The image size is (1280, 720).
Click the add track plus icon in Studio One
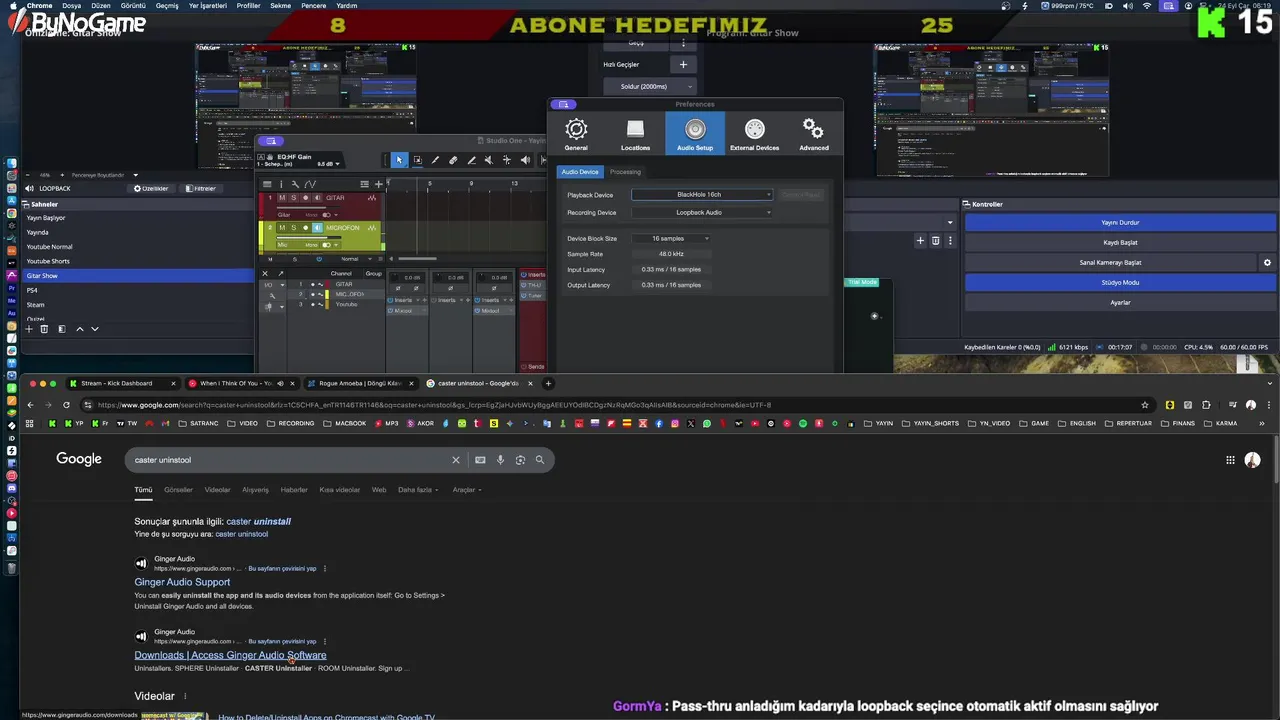coord(378,184)
